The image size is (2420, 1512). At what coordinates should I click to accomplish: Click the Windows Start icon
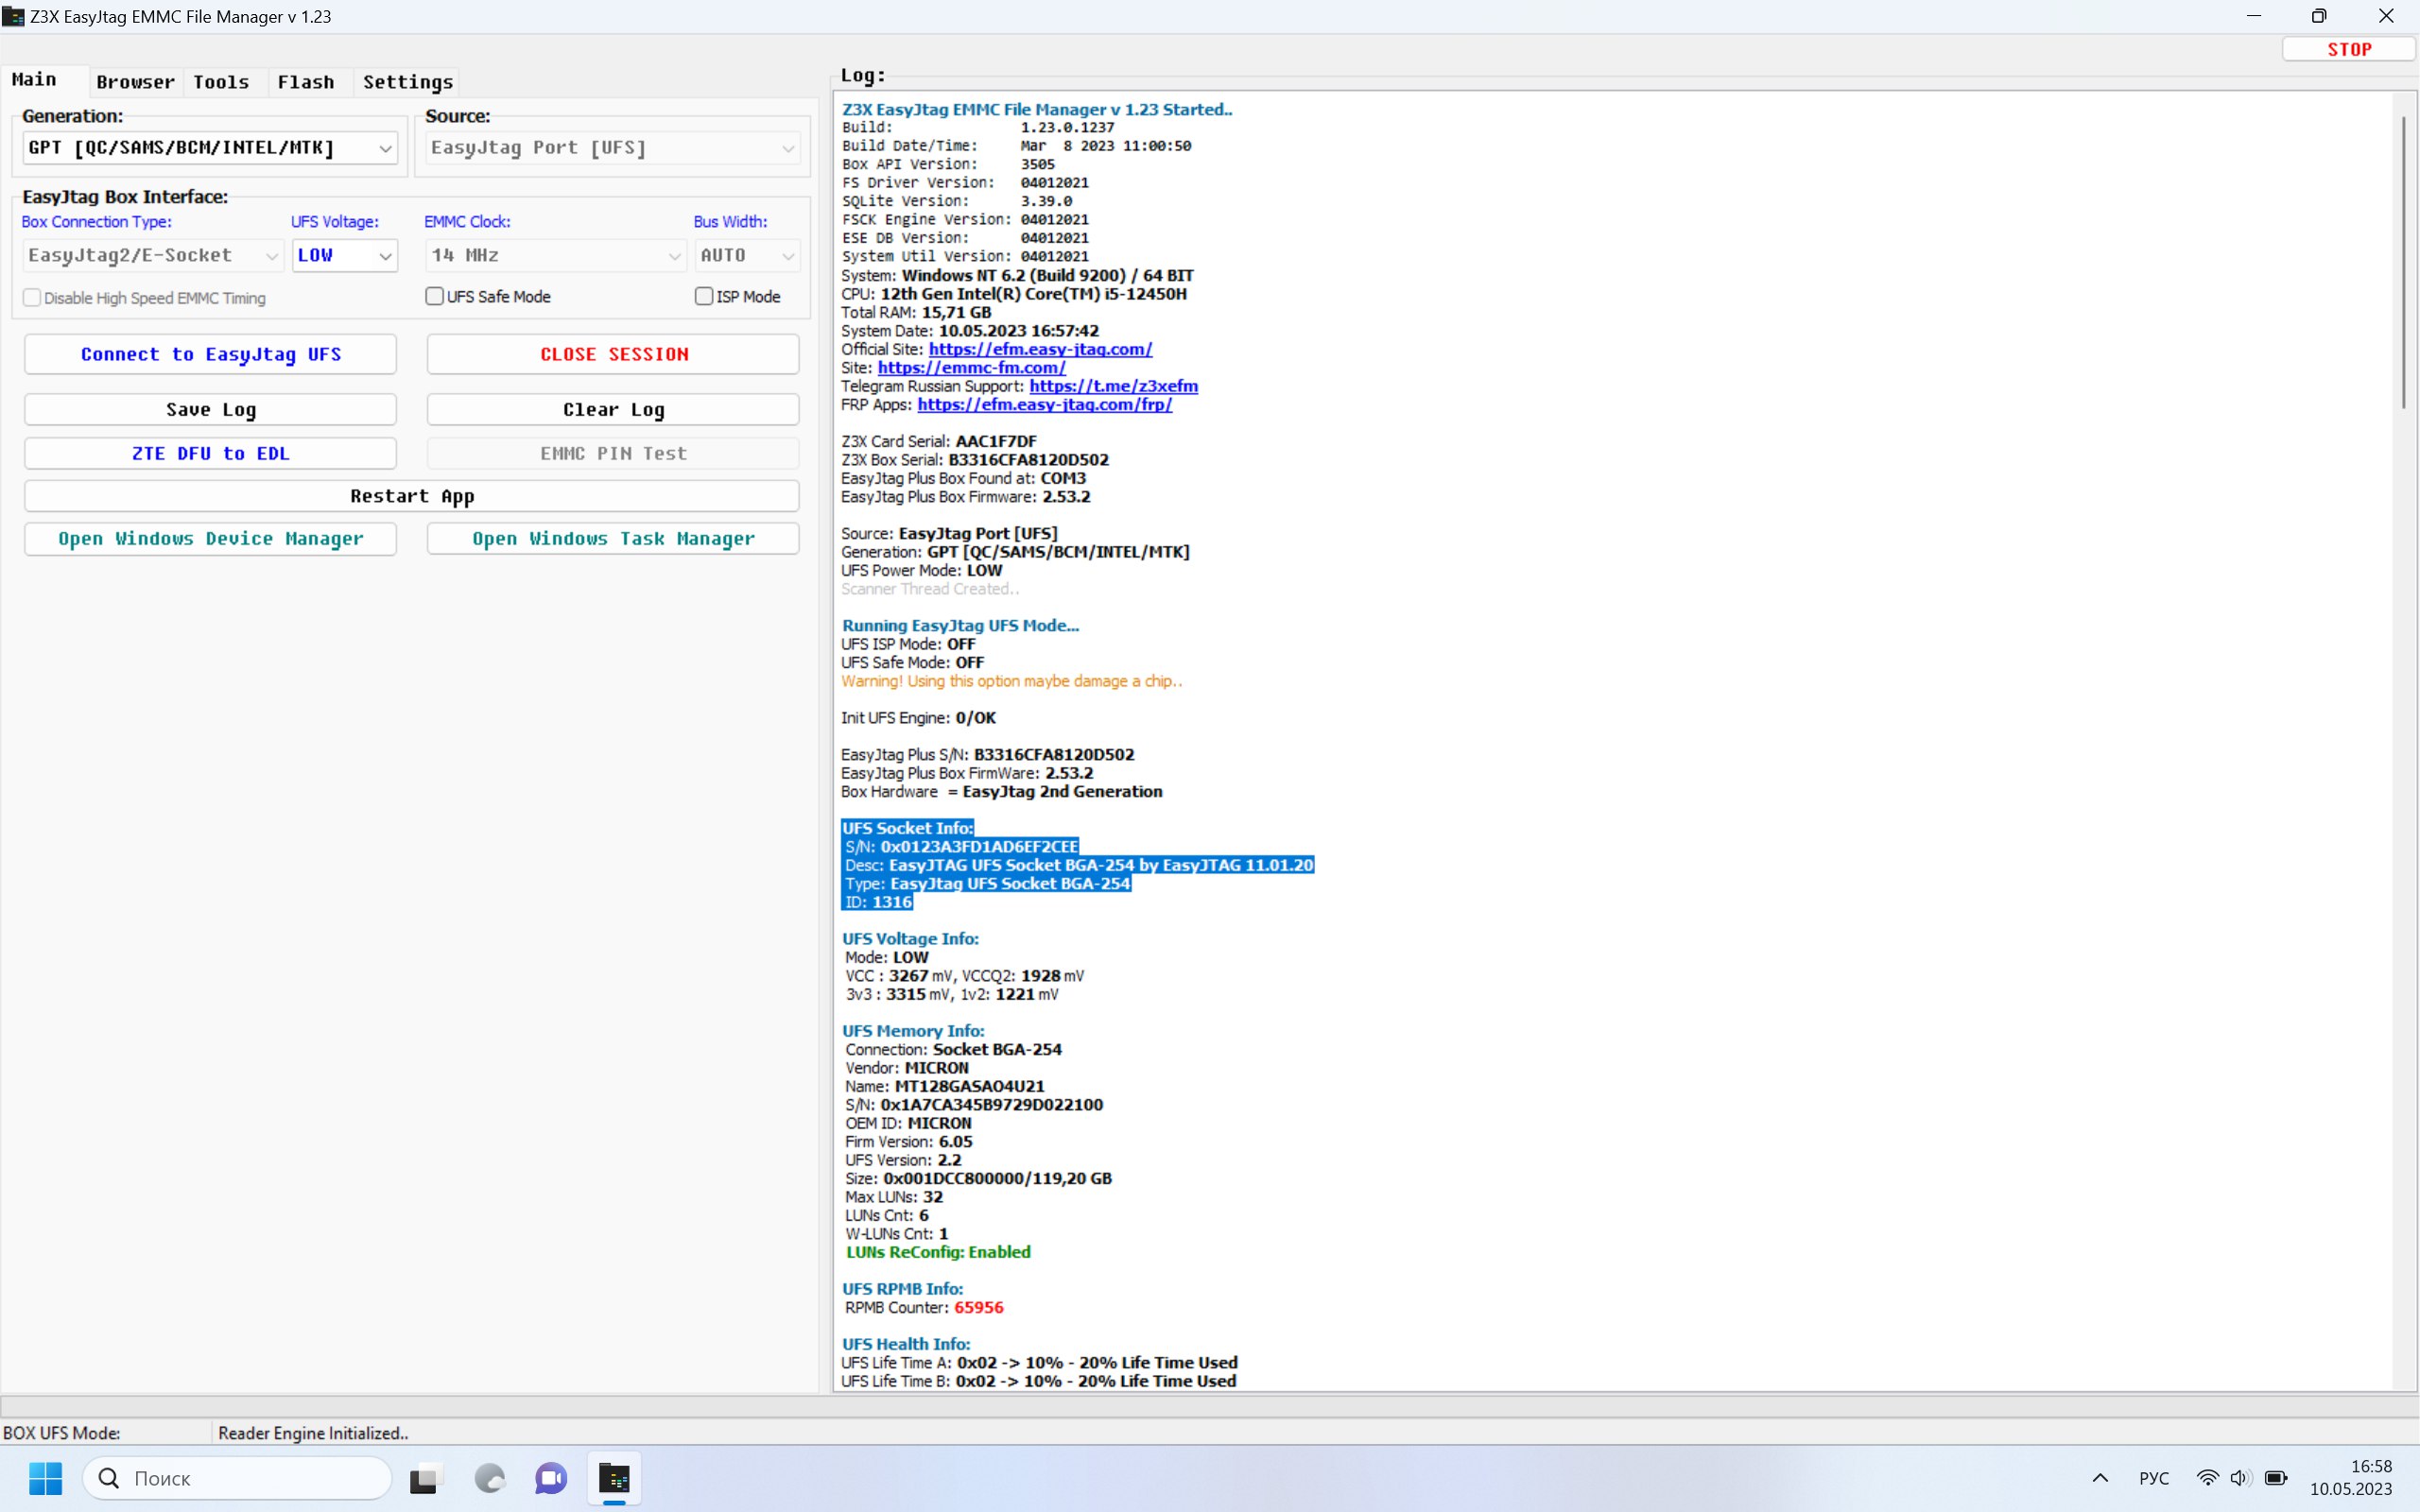[46, 1478]
